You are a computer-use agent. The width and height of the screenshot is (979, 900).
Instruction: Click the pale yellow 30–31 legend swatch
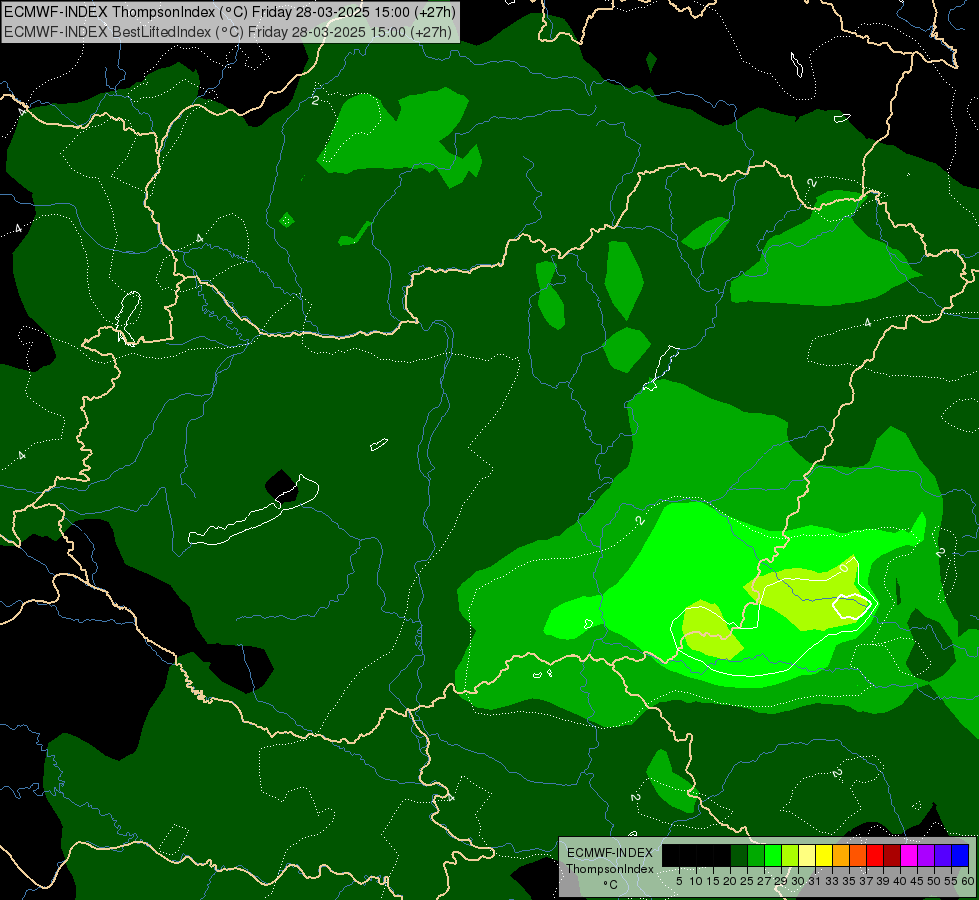point(807,855)
